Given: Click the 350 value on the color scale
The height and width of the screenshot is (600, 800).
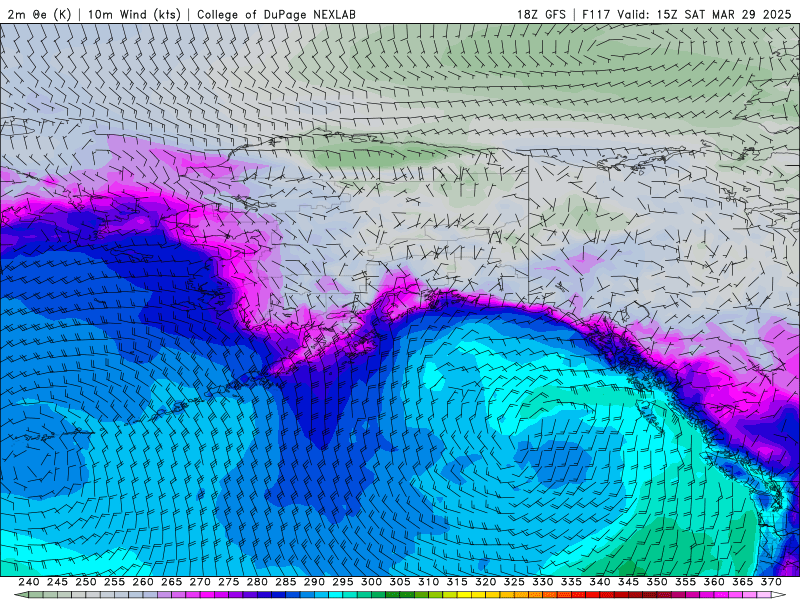Looking at the screenshot, I should [x=657, y=582].
